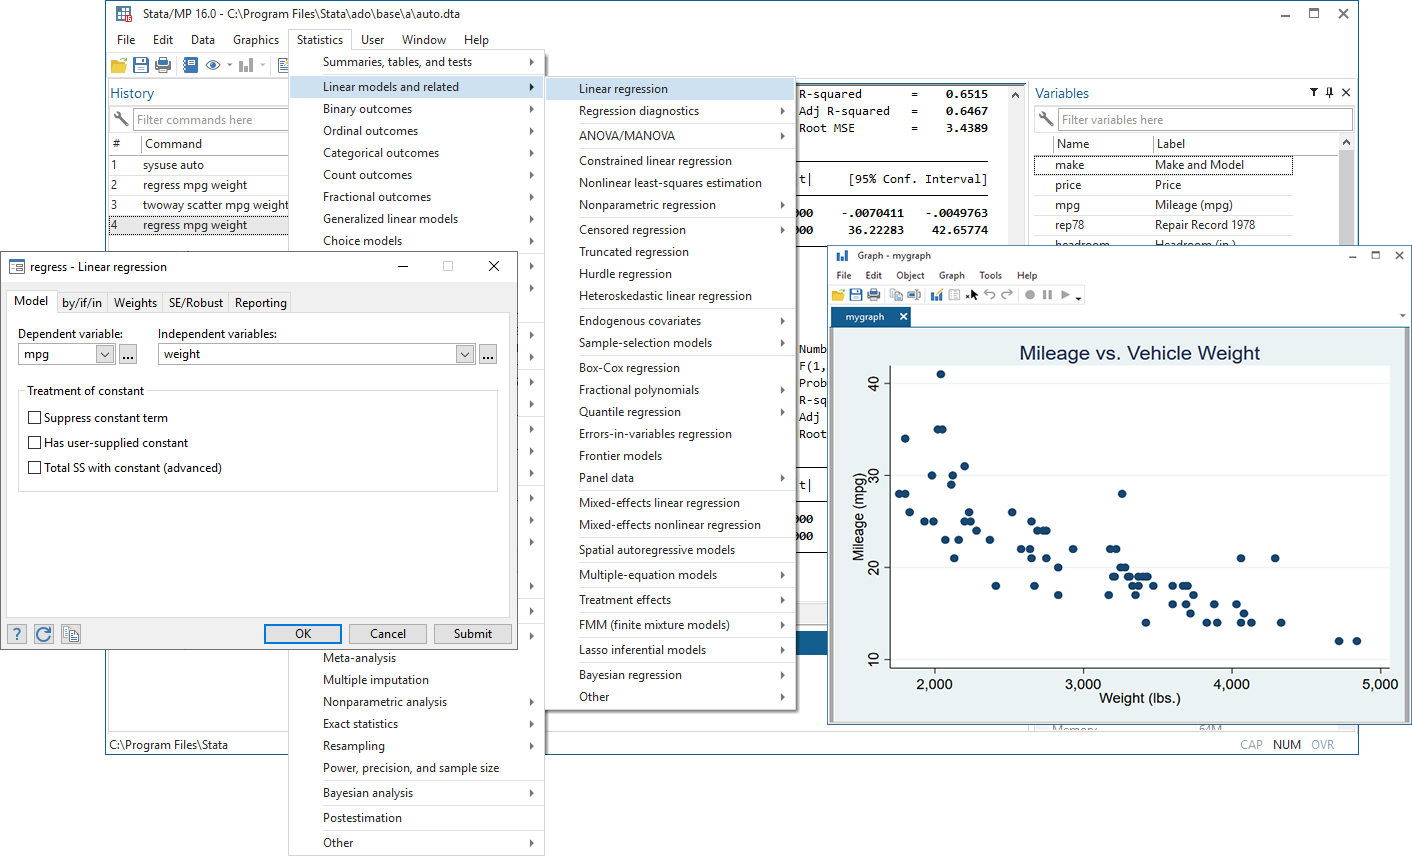Viewport: 1412px width, 856px height.
Task: Open the Independent variables weight dropdown
Action: pyautogui.click(x=465, y=354)
